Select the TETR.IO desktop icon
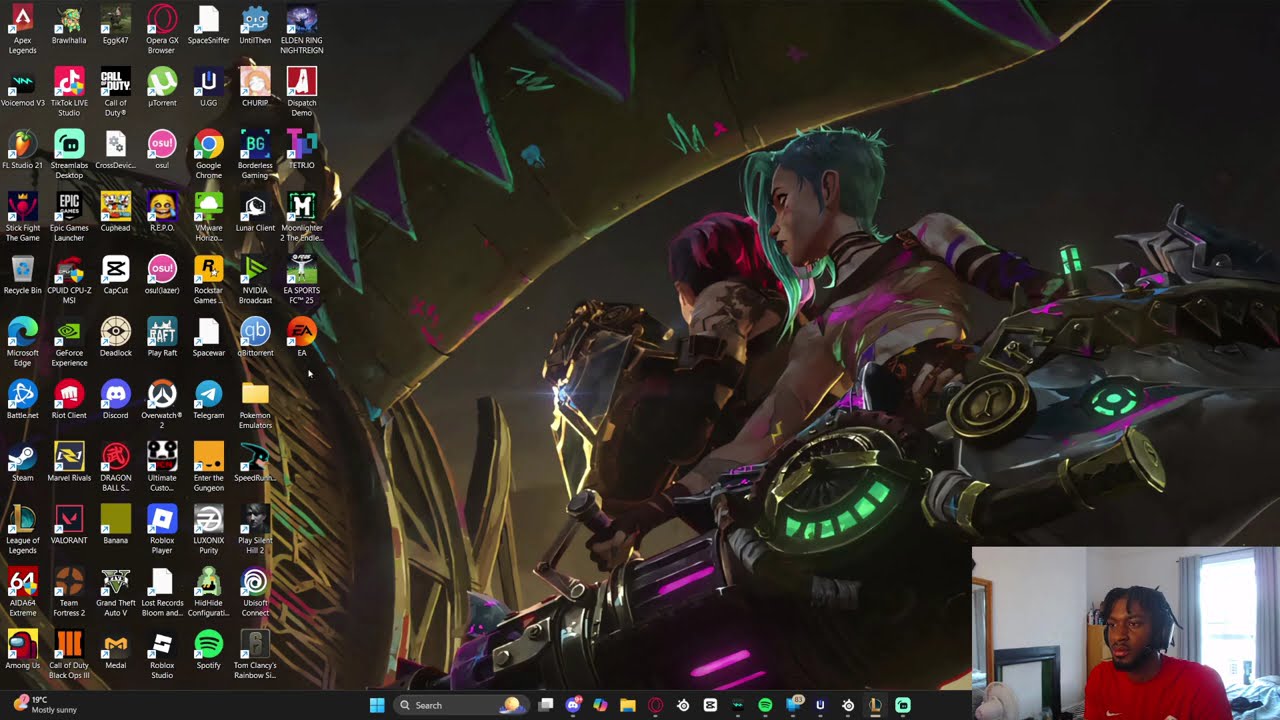Screen dimensions: 1280x720 (302, 149)
